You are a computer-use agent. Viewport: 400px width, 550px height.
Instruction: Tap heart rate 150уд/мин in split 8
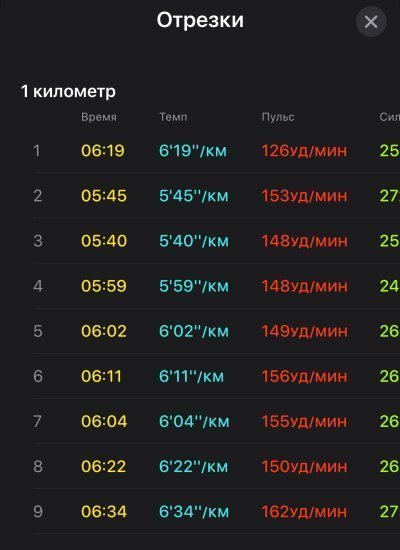tap(304, 467)
